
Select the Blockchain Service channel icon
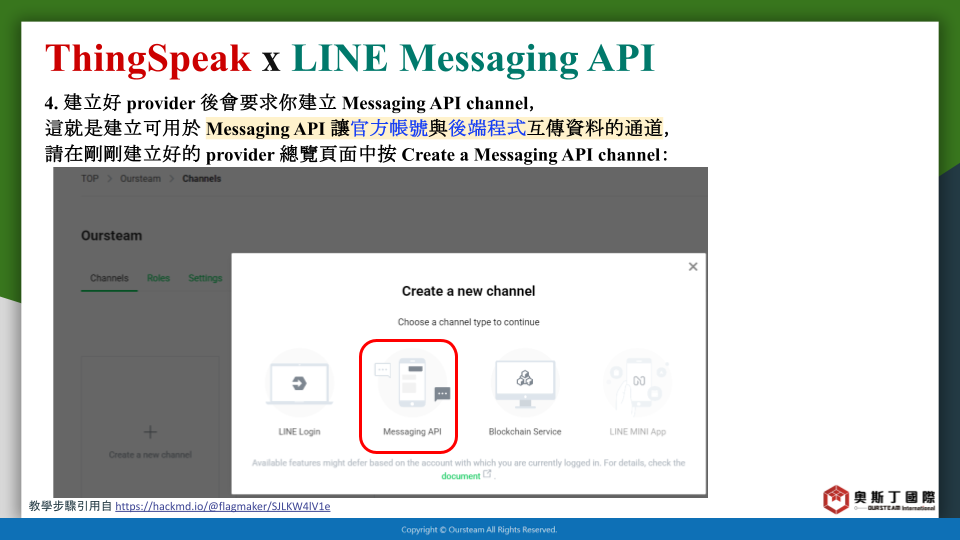coord(525,383)
